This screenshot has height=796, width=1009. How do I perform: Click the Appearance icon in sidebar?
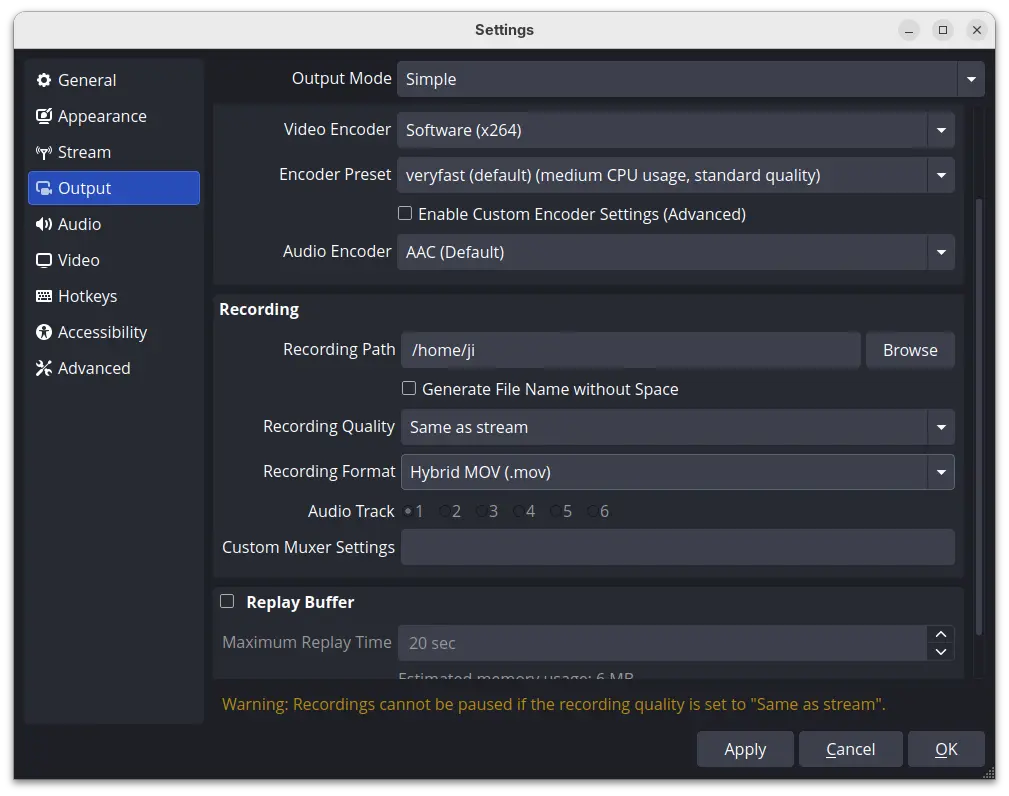pyautogui.click(x=44, y=116)
